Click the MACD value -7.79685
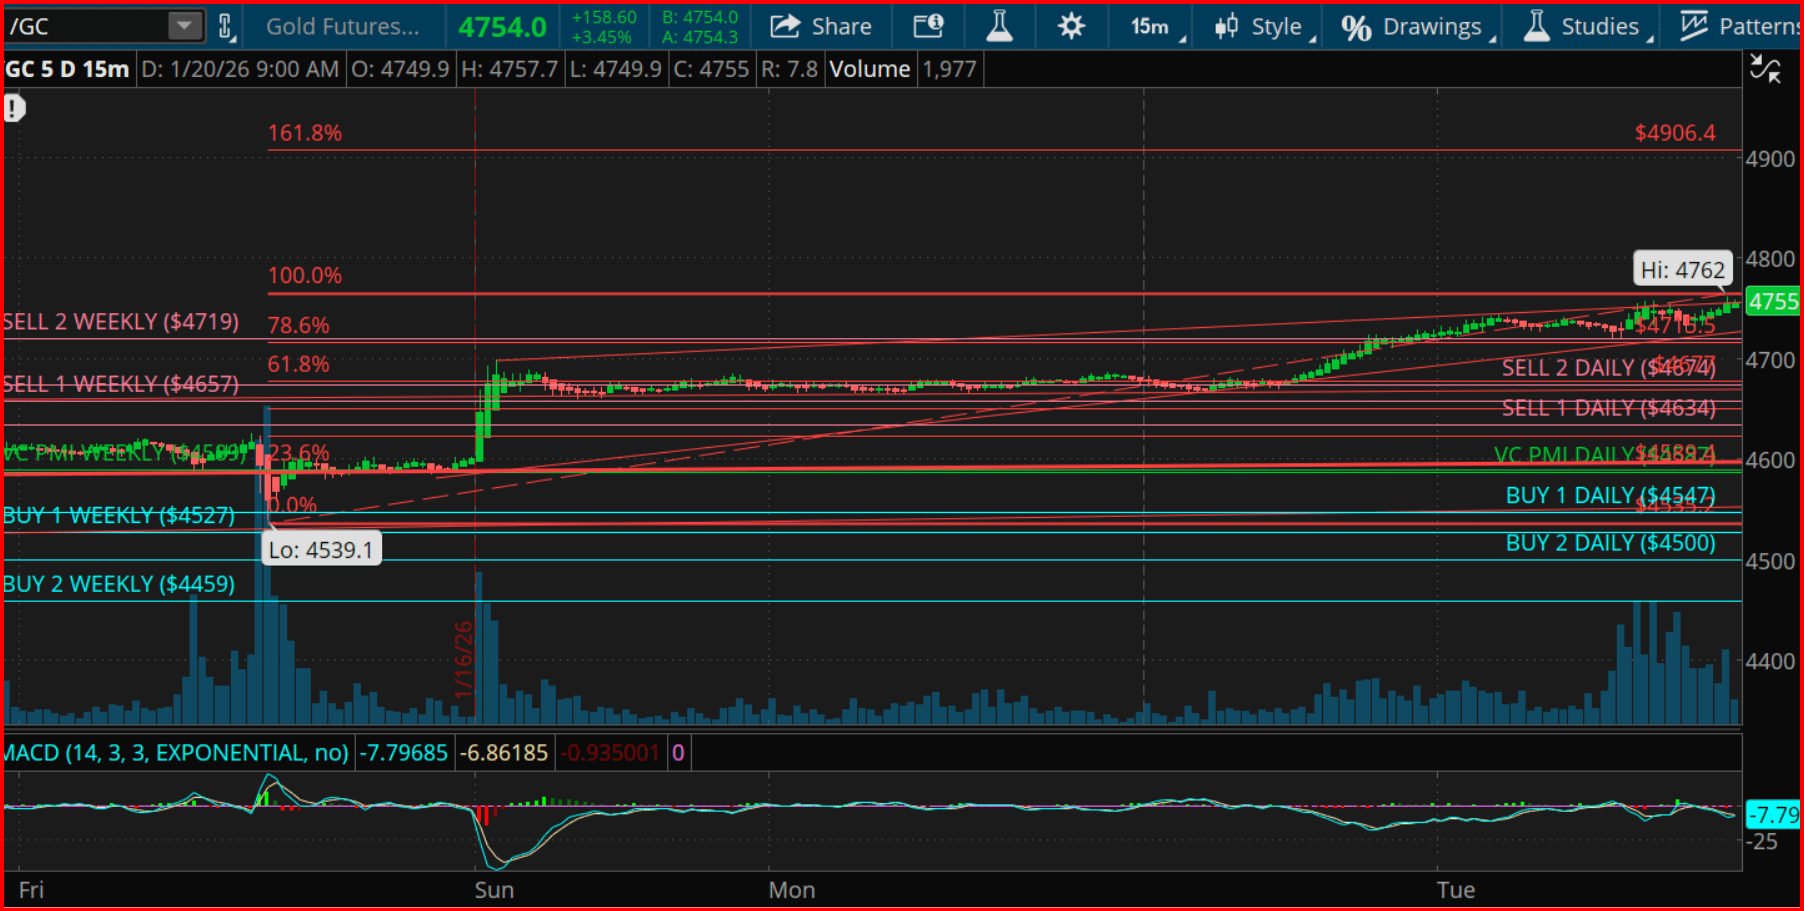1804x911 pixels. point(404,753)
